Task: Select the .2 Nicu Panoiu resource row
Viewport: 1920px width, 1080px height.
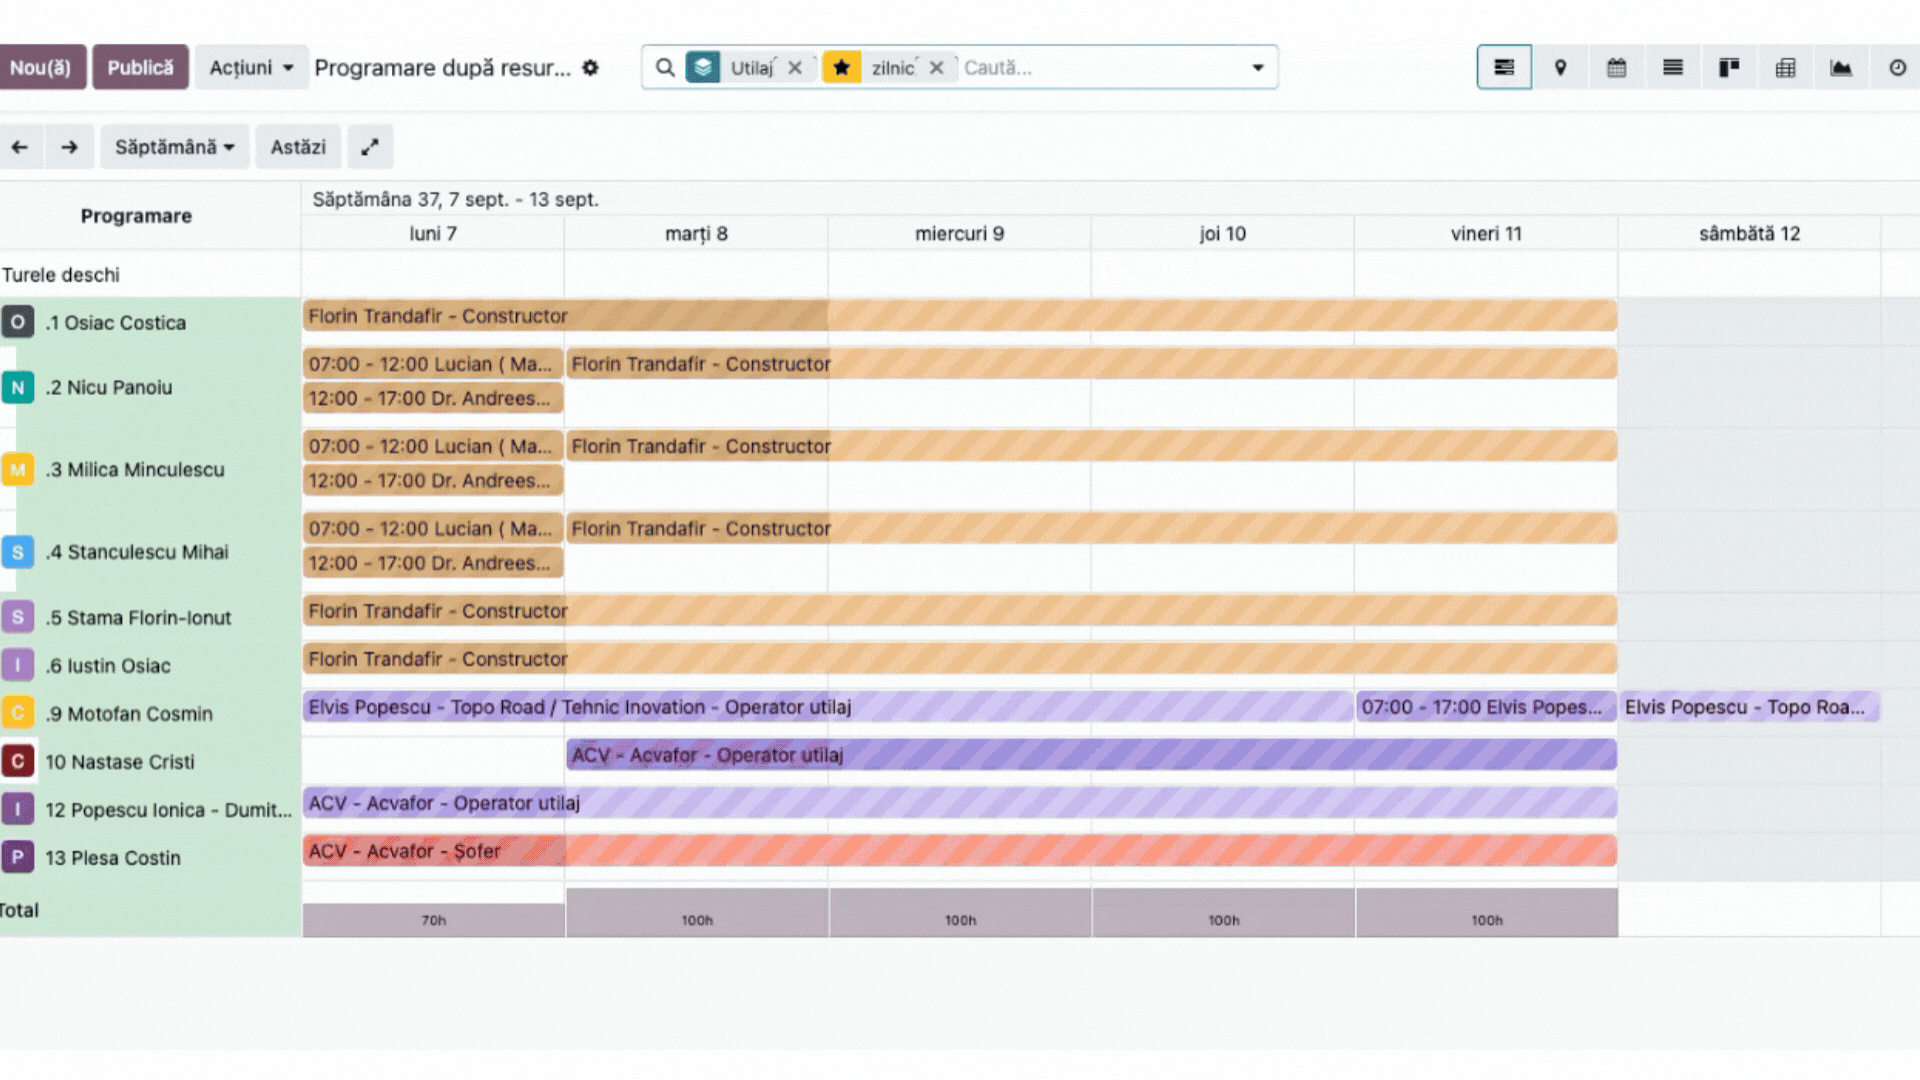Action: pyautogui.click(x=150, y=387)
